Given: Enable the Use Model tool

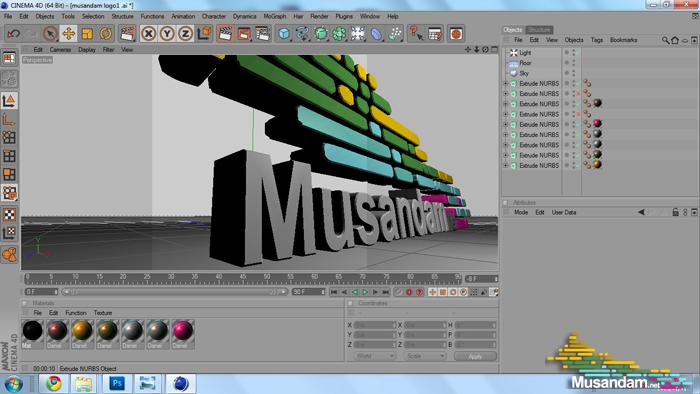Looking at the screenshot, I should tap(9, 101).
